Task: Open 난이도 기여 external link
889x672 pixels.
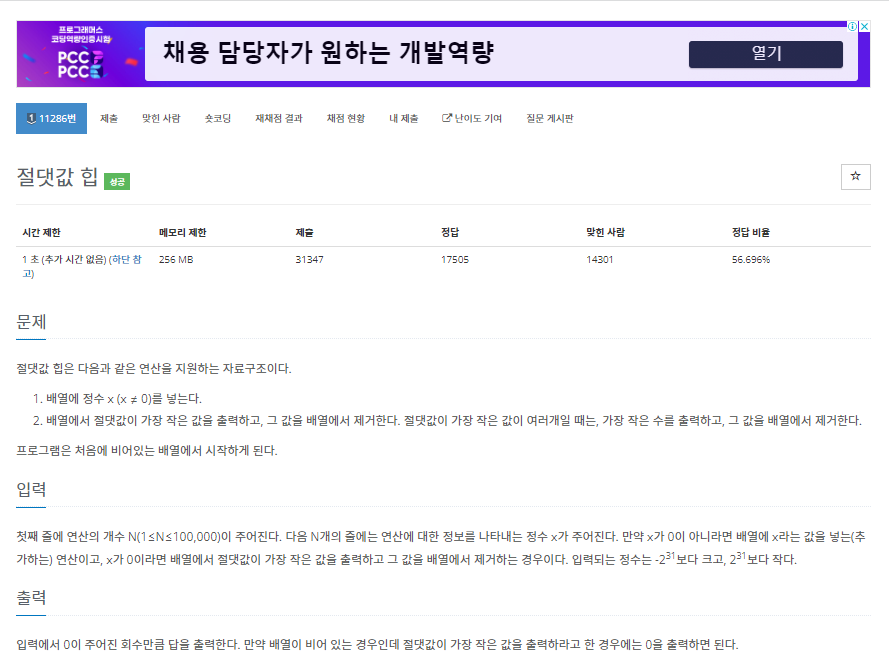Action: tap(472, 119)
